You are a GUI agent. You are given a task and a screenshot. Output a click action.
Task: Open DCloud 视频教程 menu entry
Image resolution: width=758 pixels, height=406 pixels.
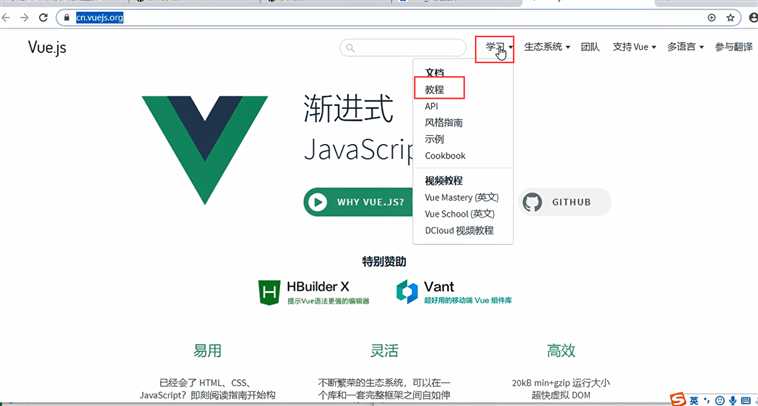click(459, 231)
